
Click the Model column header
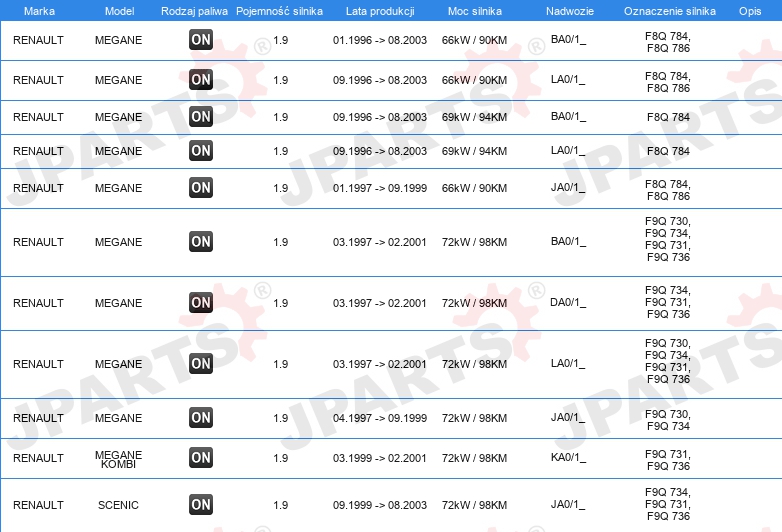coord(119,11)
